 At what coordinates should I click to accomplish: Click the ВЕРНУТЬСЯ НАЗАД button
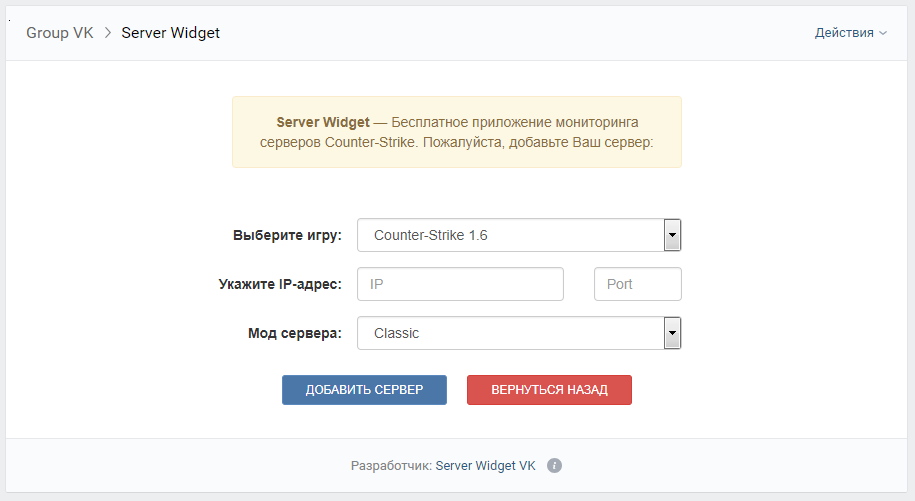click(x=549, y=390)
